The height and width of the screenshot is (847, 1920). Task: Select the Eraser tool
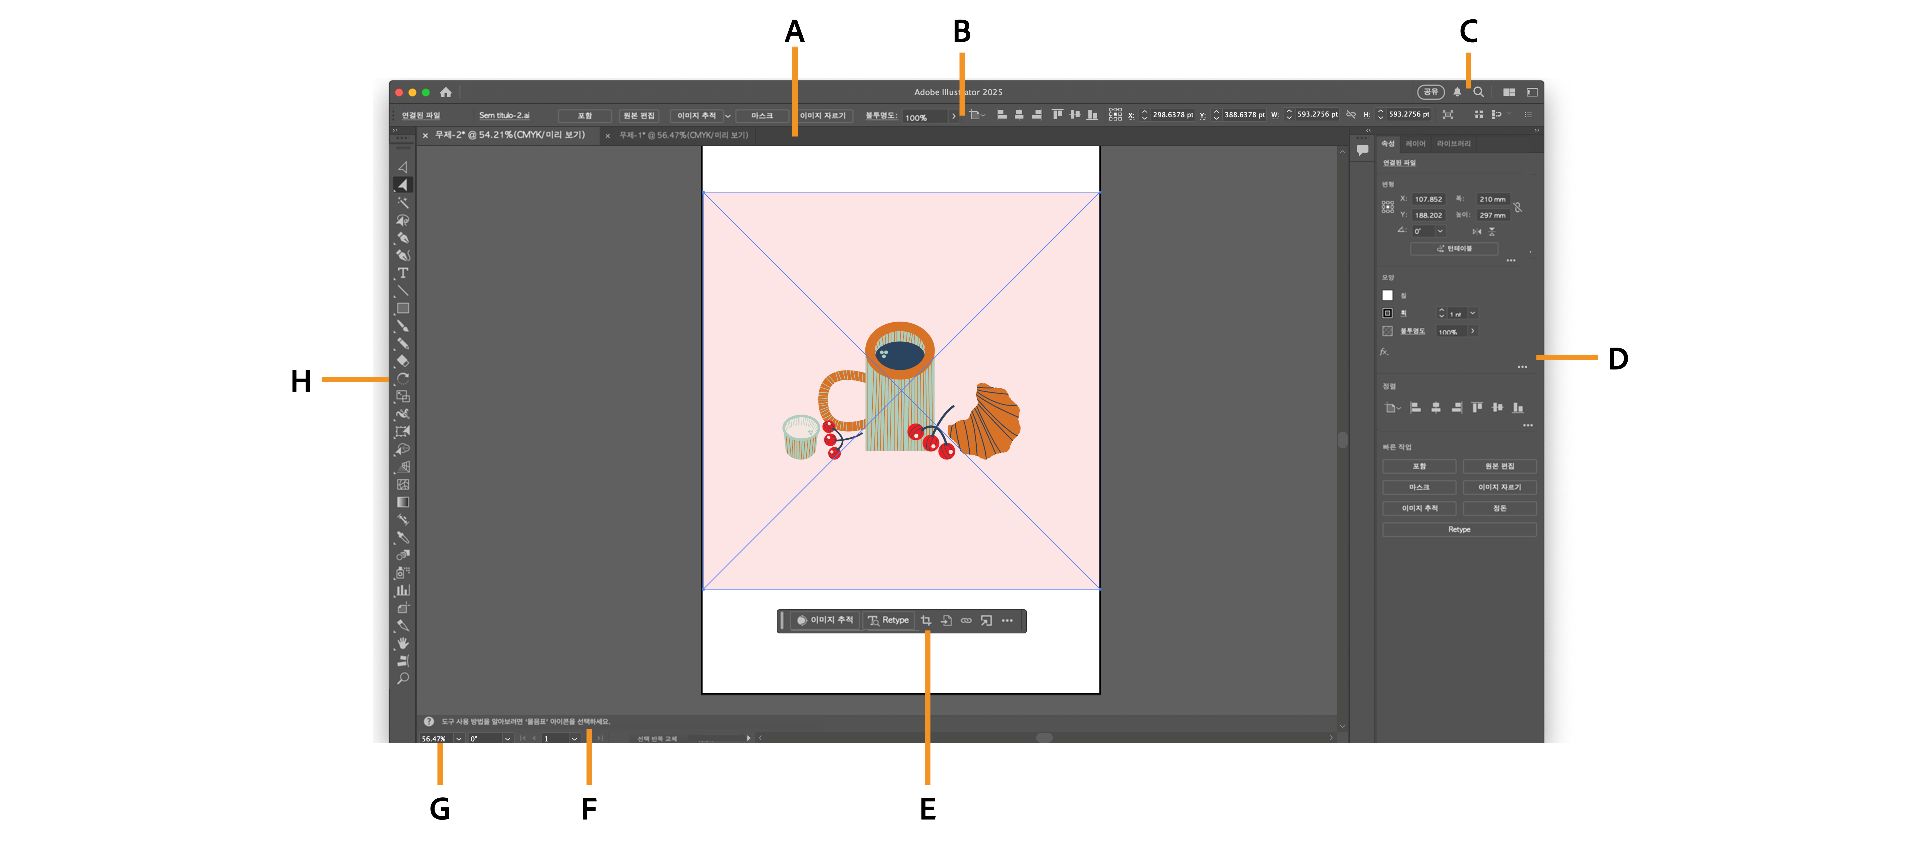[x=402, y=361]
